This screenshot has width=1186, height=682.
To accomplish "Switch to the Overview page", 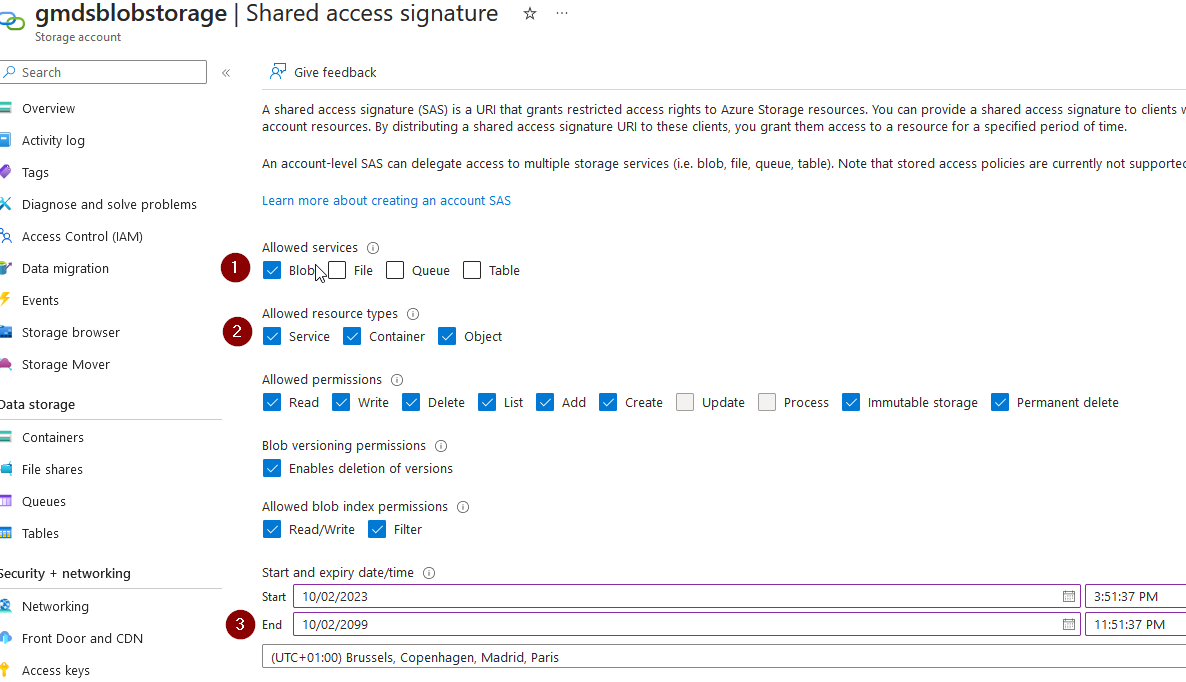I will pyautogui.click(x=48, y=108).
